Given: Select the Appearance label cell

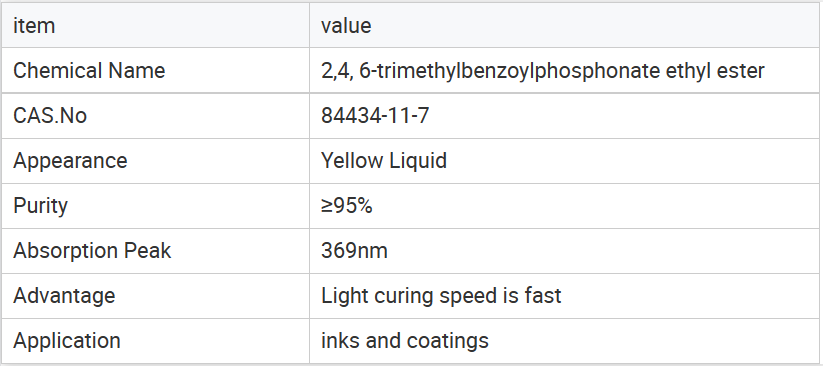Looking at the screenshot, I should [155, 161].
